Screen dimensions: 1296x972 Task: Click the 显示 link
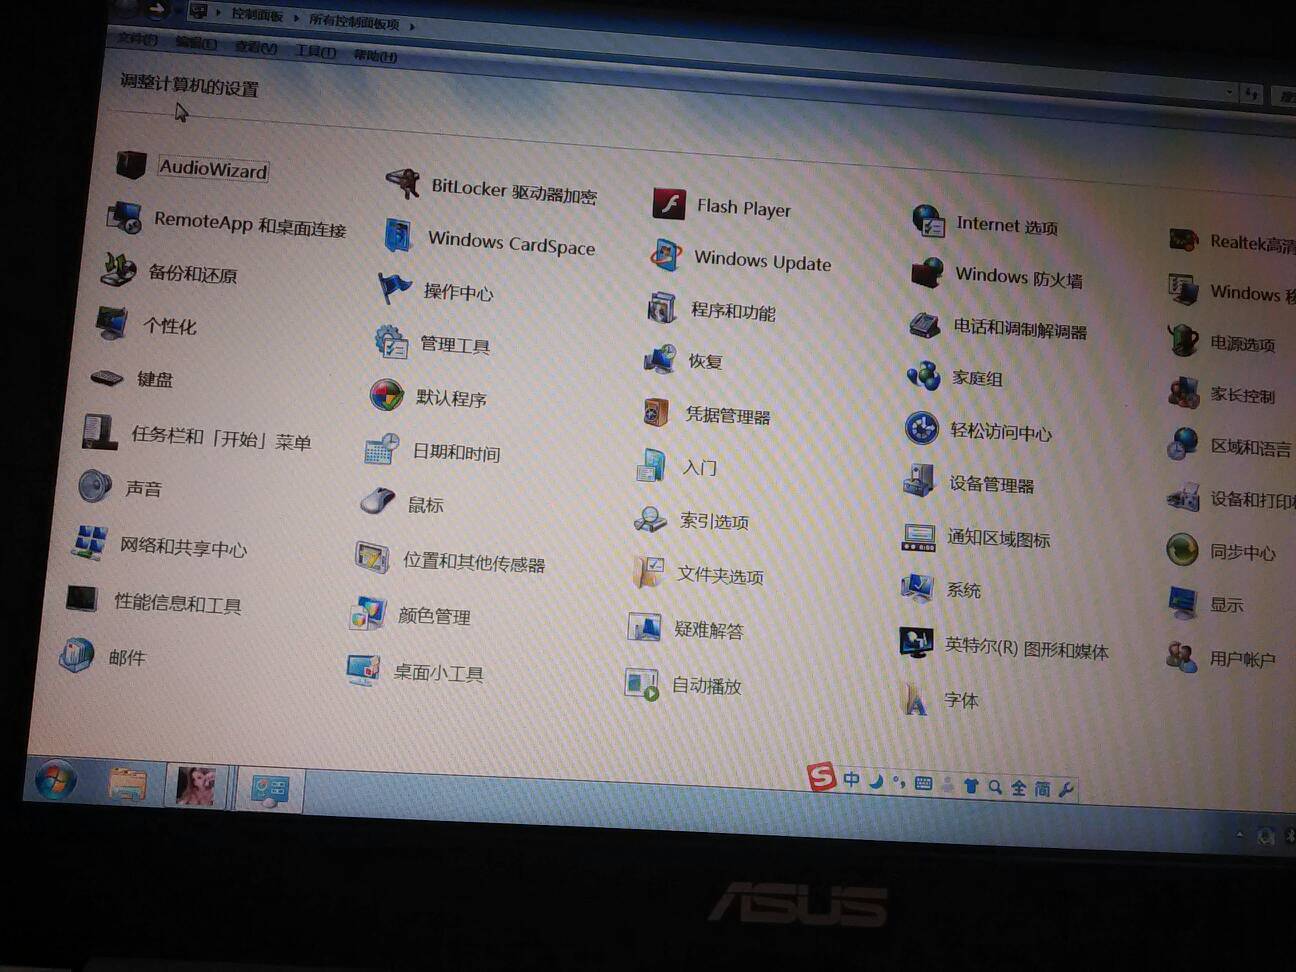tap(1227, 604)
